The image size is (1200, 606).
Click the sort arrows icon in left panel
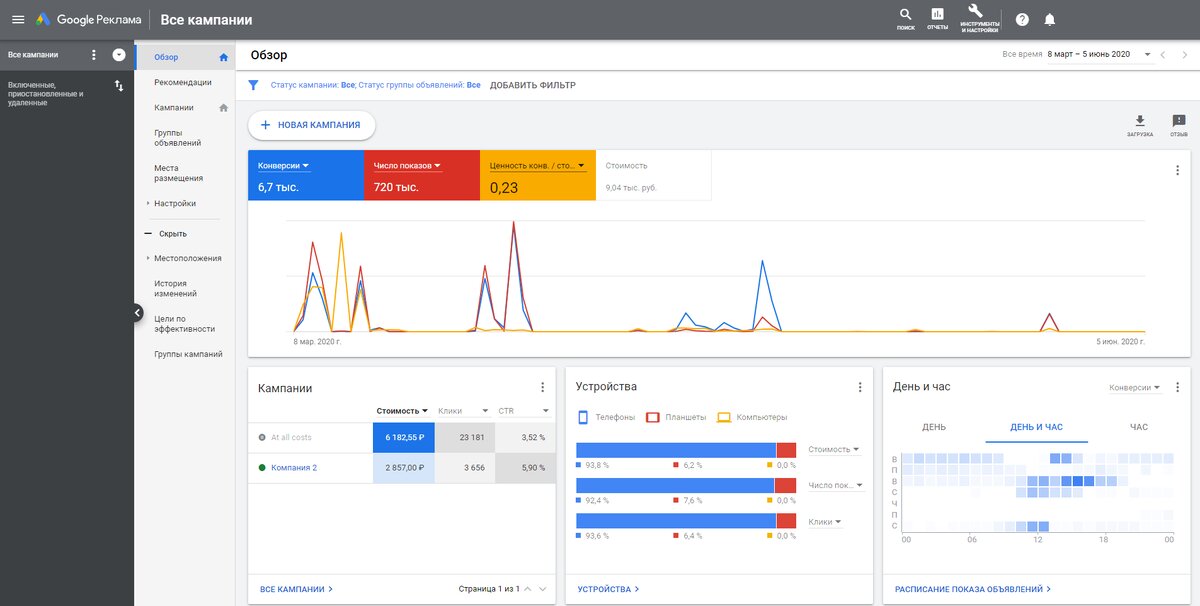pyautogui.click(x=119, y=86)
